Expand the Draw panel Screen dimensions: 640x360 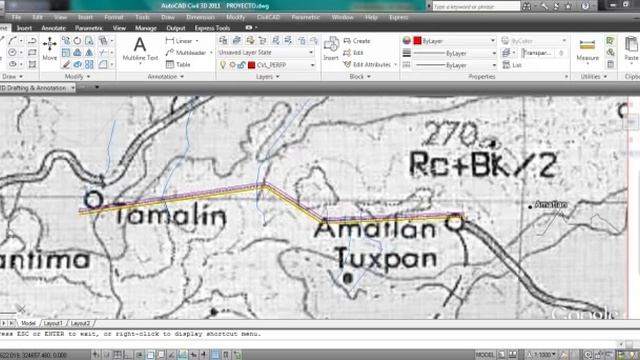[x=12, y=77]
